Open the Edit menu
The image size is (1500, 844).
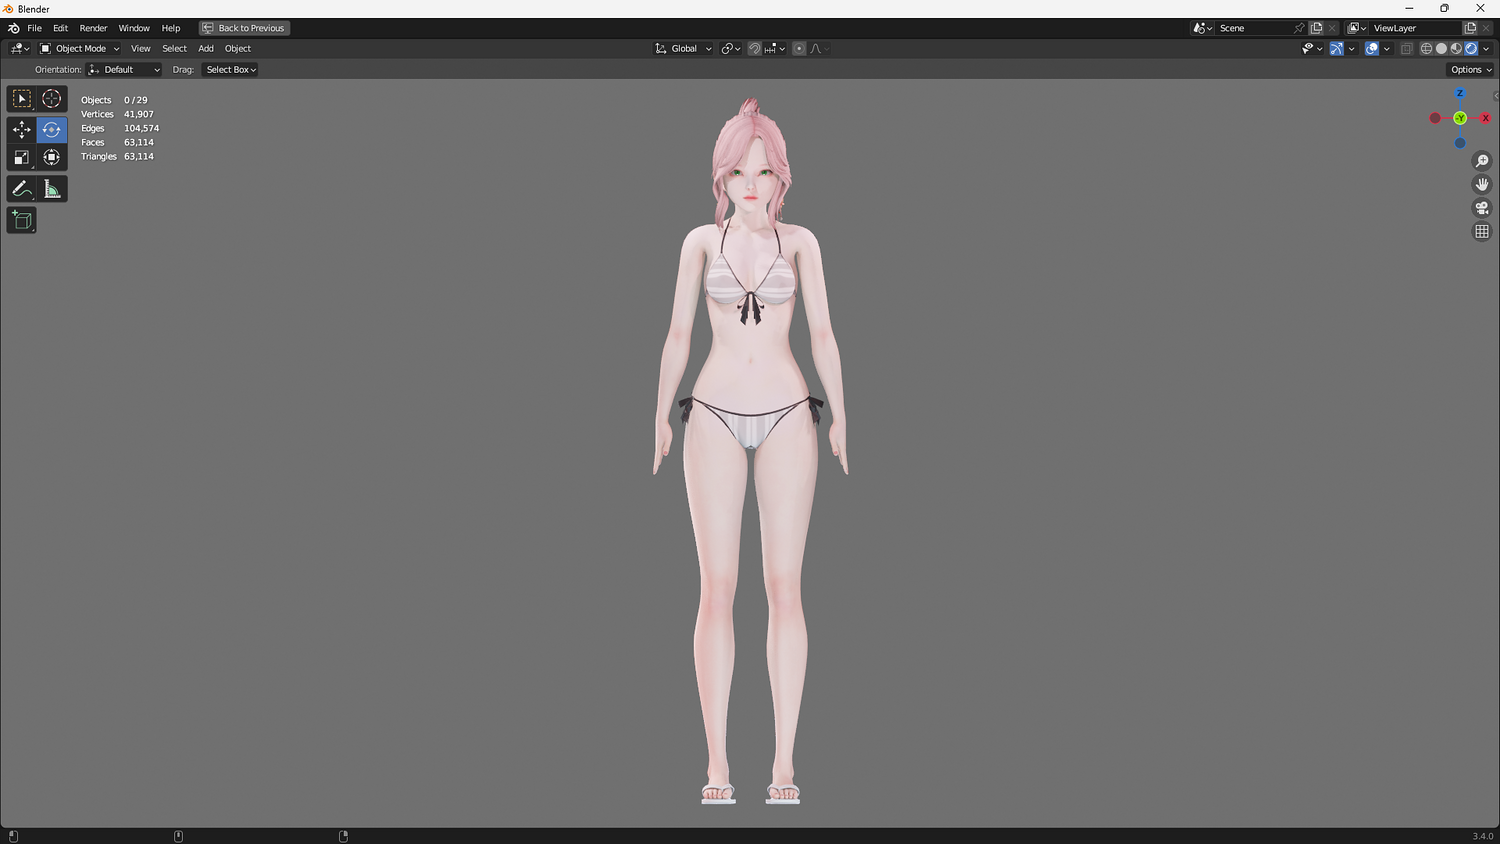coord(60,28)
